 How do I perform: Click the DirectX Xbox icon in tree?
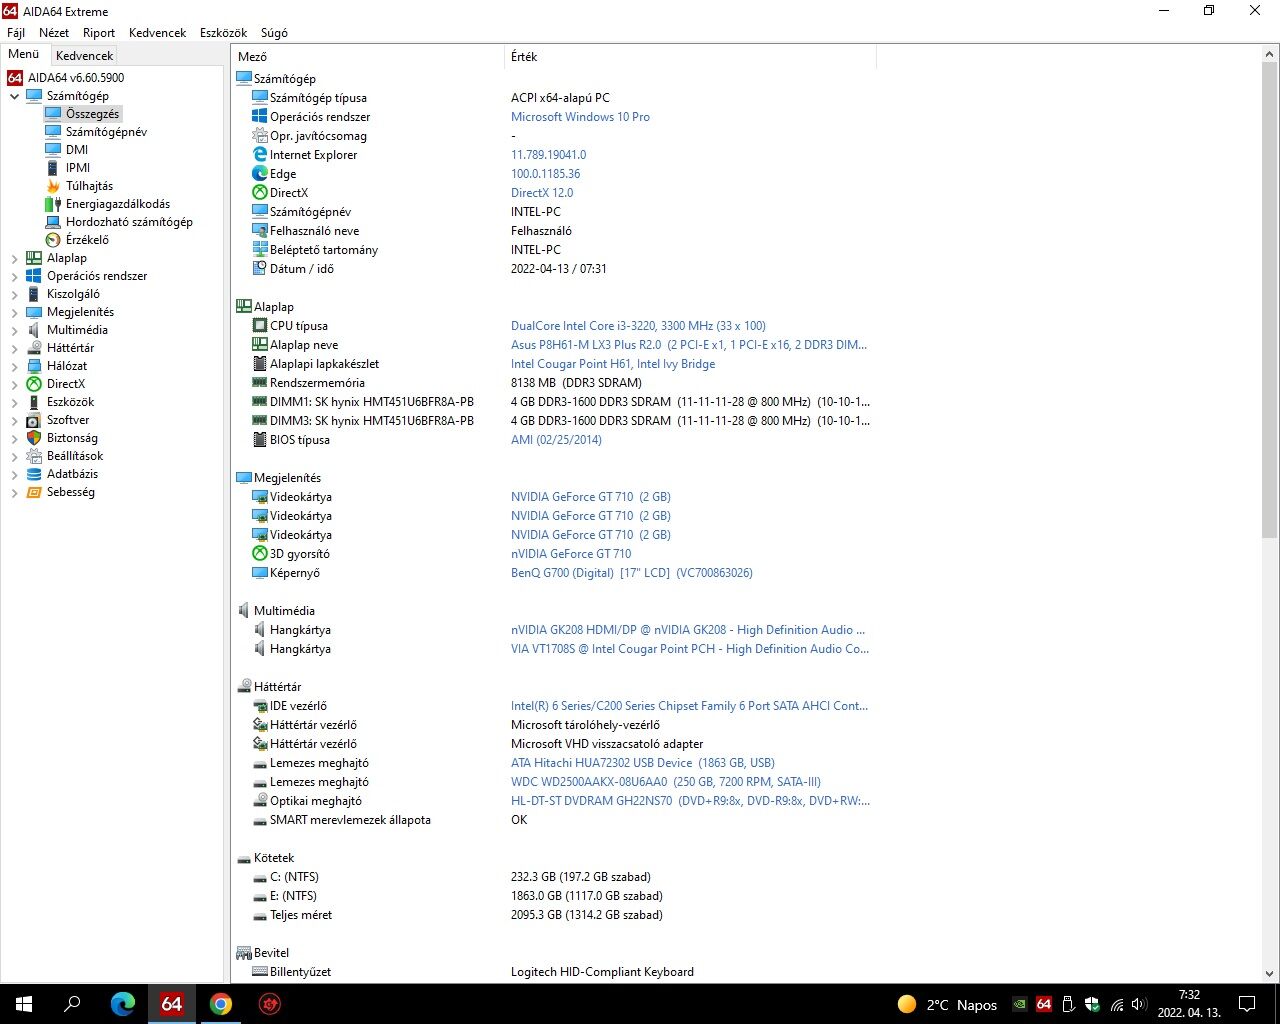[34, 384]
